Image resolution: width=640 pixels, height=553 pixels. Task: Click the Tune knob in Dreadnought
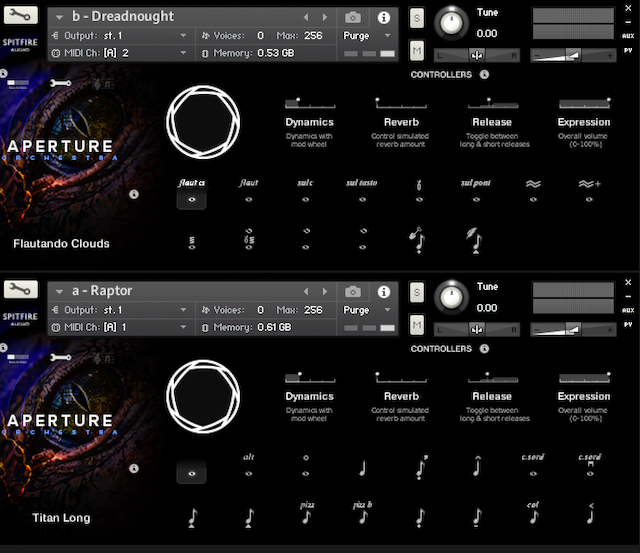coord(451,23)
